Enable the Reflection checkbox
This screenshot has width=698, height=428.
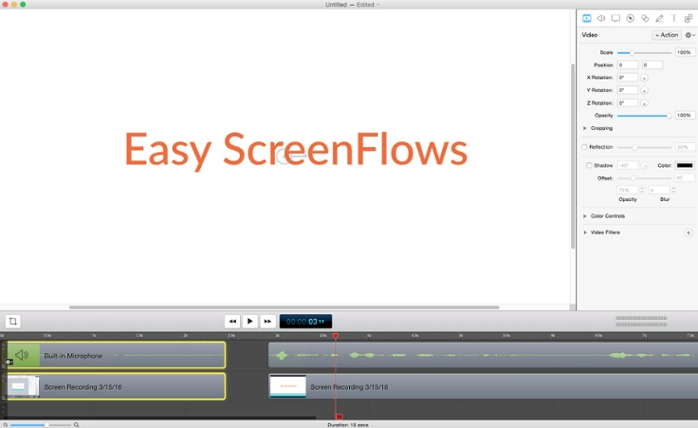click(584, 147)
